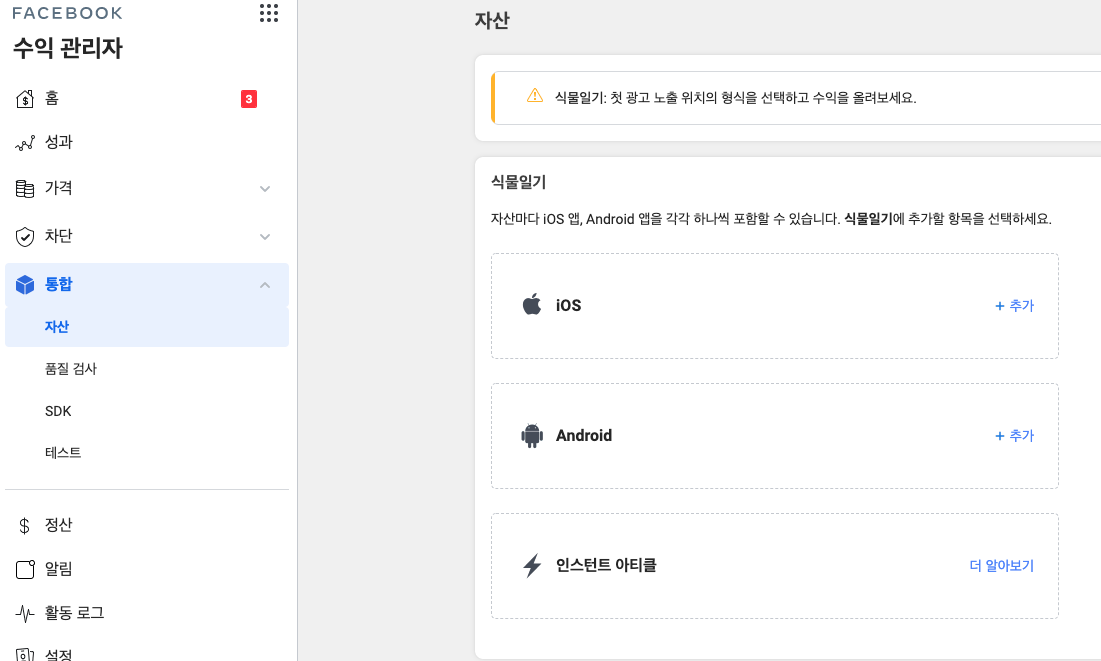Click the Android card label
Screen dimensions: 1101x661
(584, 436)
